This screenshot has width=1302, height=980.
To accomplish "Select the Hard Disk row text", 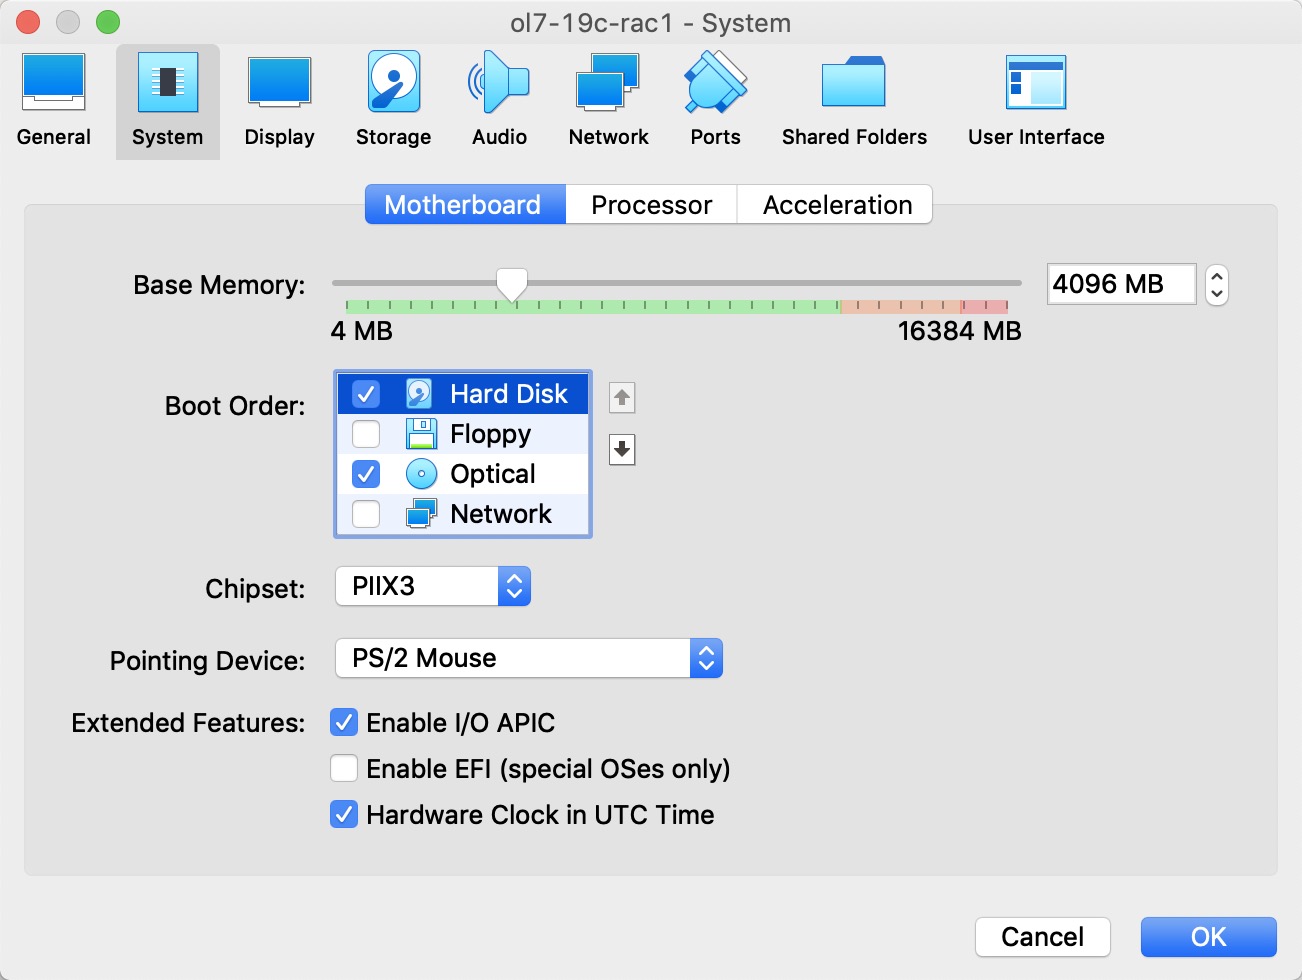I will coord(509,394).
